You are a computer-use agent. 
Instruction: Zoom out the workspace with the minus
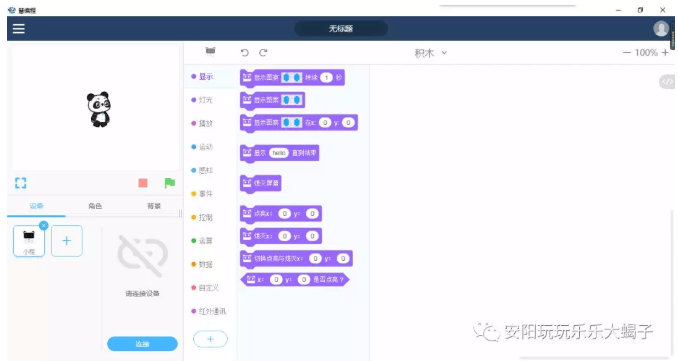pos(627,53)
